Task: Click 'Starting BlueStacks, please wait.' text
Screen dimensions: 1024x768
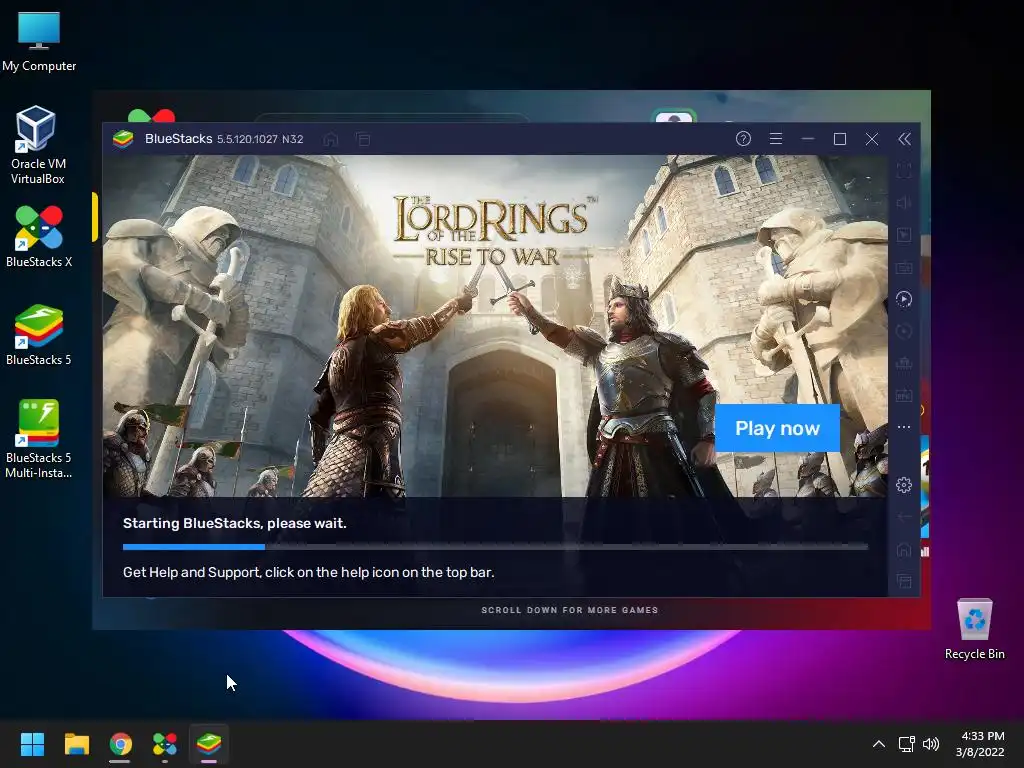Action: pyautogui.click(x=234, y=523)
